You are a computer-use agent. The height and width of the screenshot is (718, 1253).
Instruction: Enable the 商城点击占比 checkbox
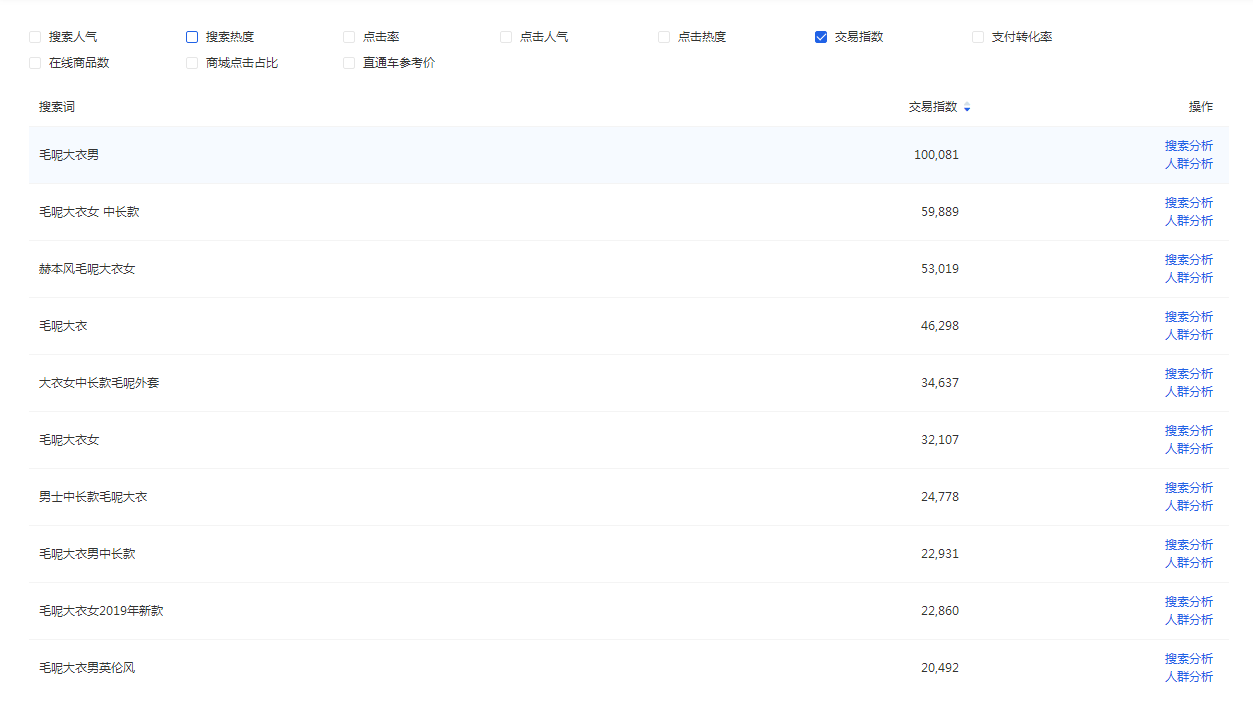coord(192,63)
